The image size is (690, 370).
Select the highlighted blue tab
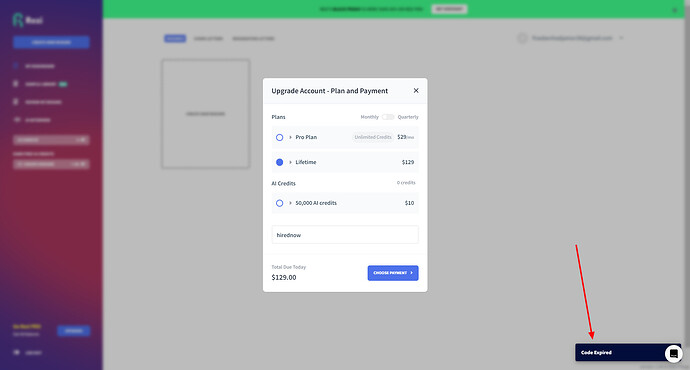click(175, 38)
